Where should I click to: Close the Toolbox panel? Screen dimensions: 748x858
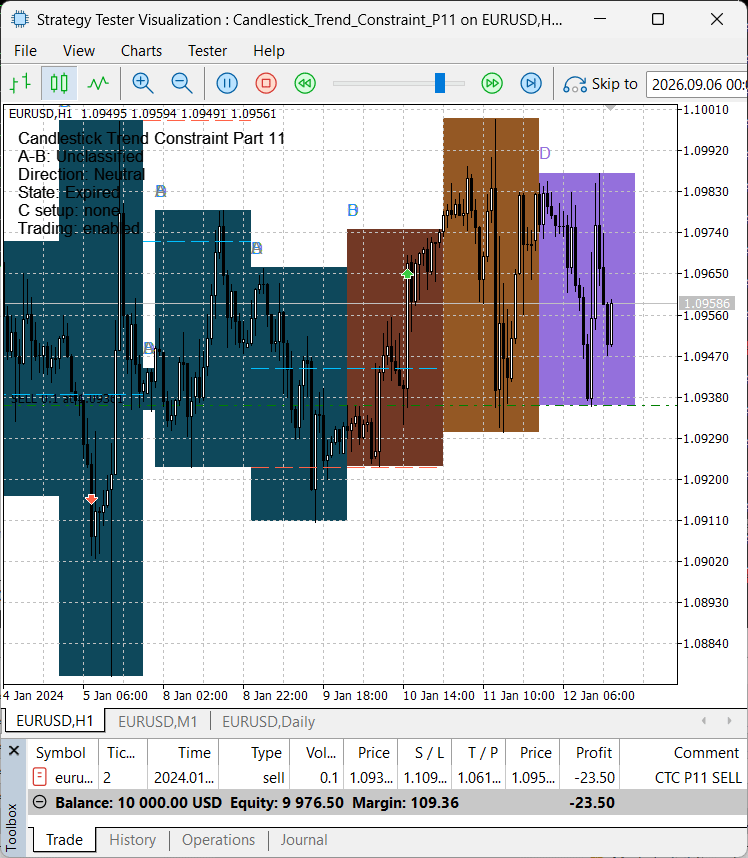point(14,750)
